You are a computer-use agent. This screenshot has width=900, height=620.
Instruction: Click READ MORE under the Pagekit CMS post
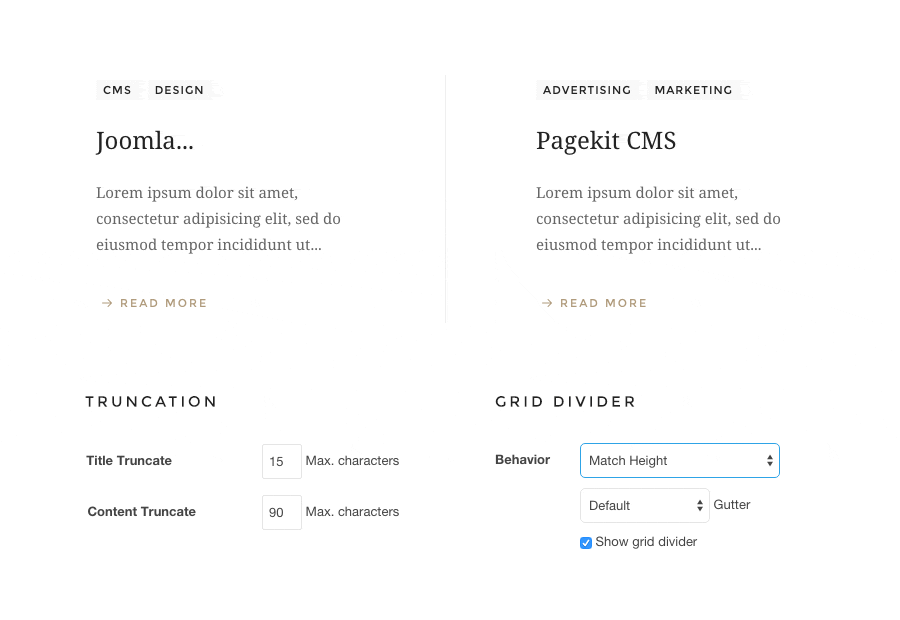pyautogui.click(x=603, y=303)
